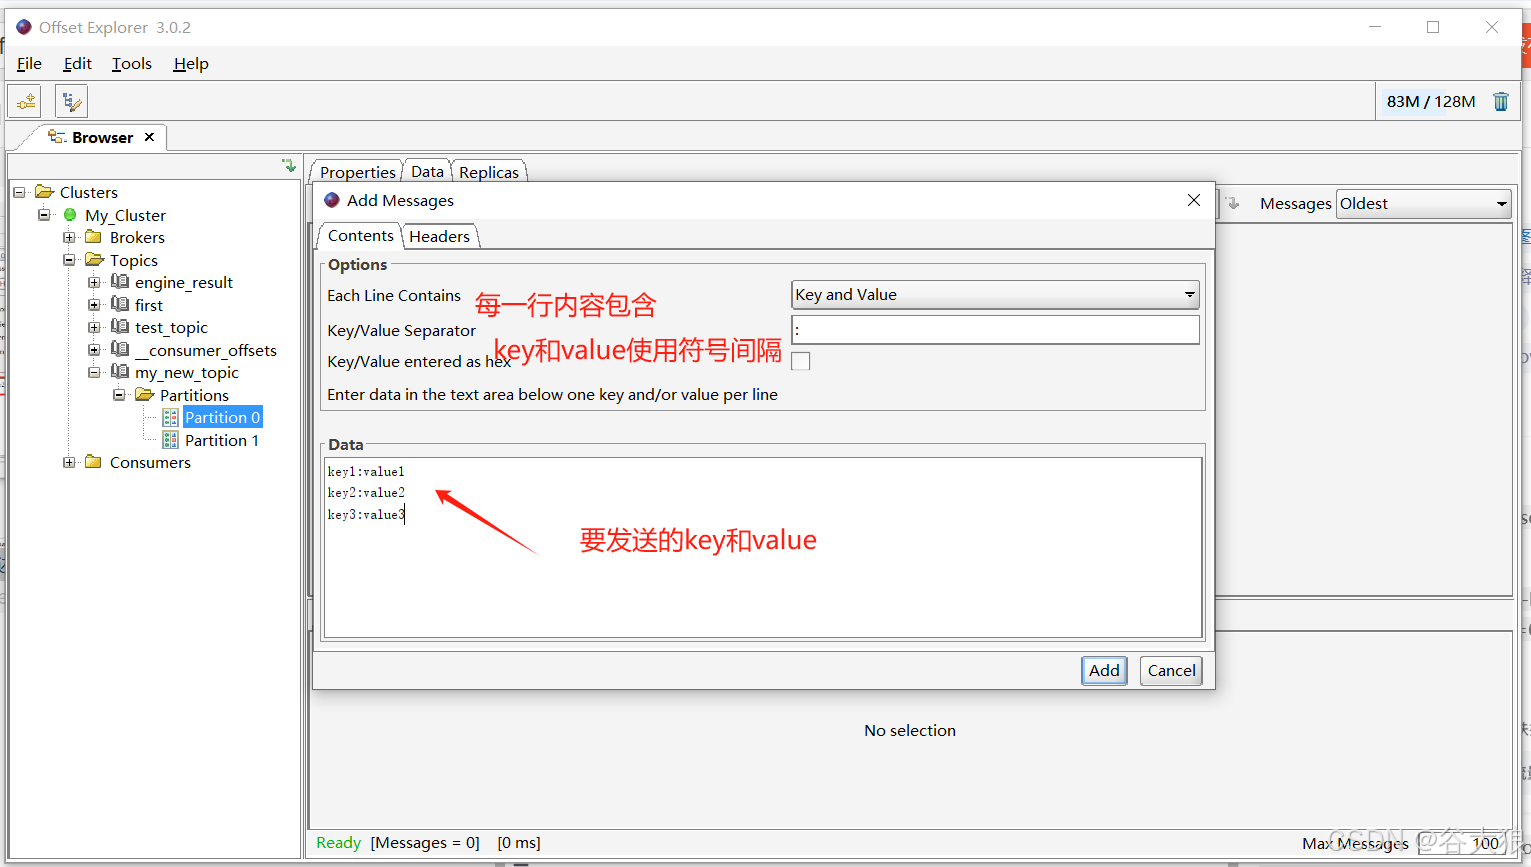Select the Partition 1 icon in tree
Viewport: 1531px width, 867px height.
pyautogui.click(x=170, y=440)
